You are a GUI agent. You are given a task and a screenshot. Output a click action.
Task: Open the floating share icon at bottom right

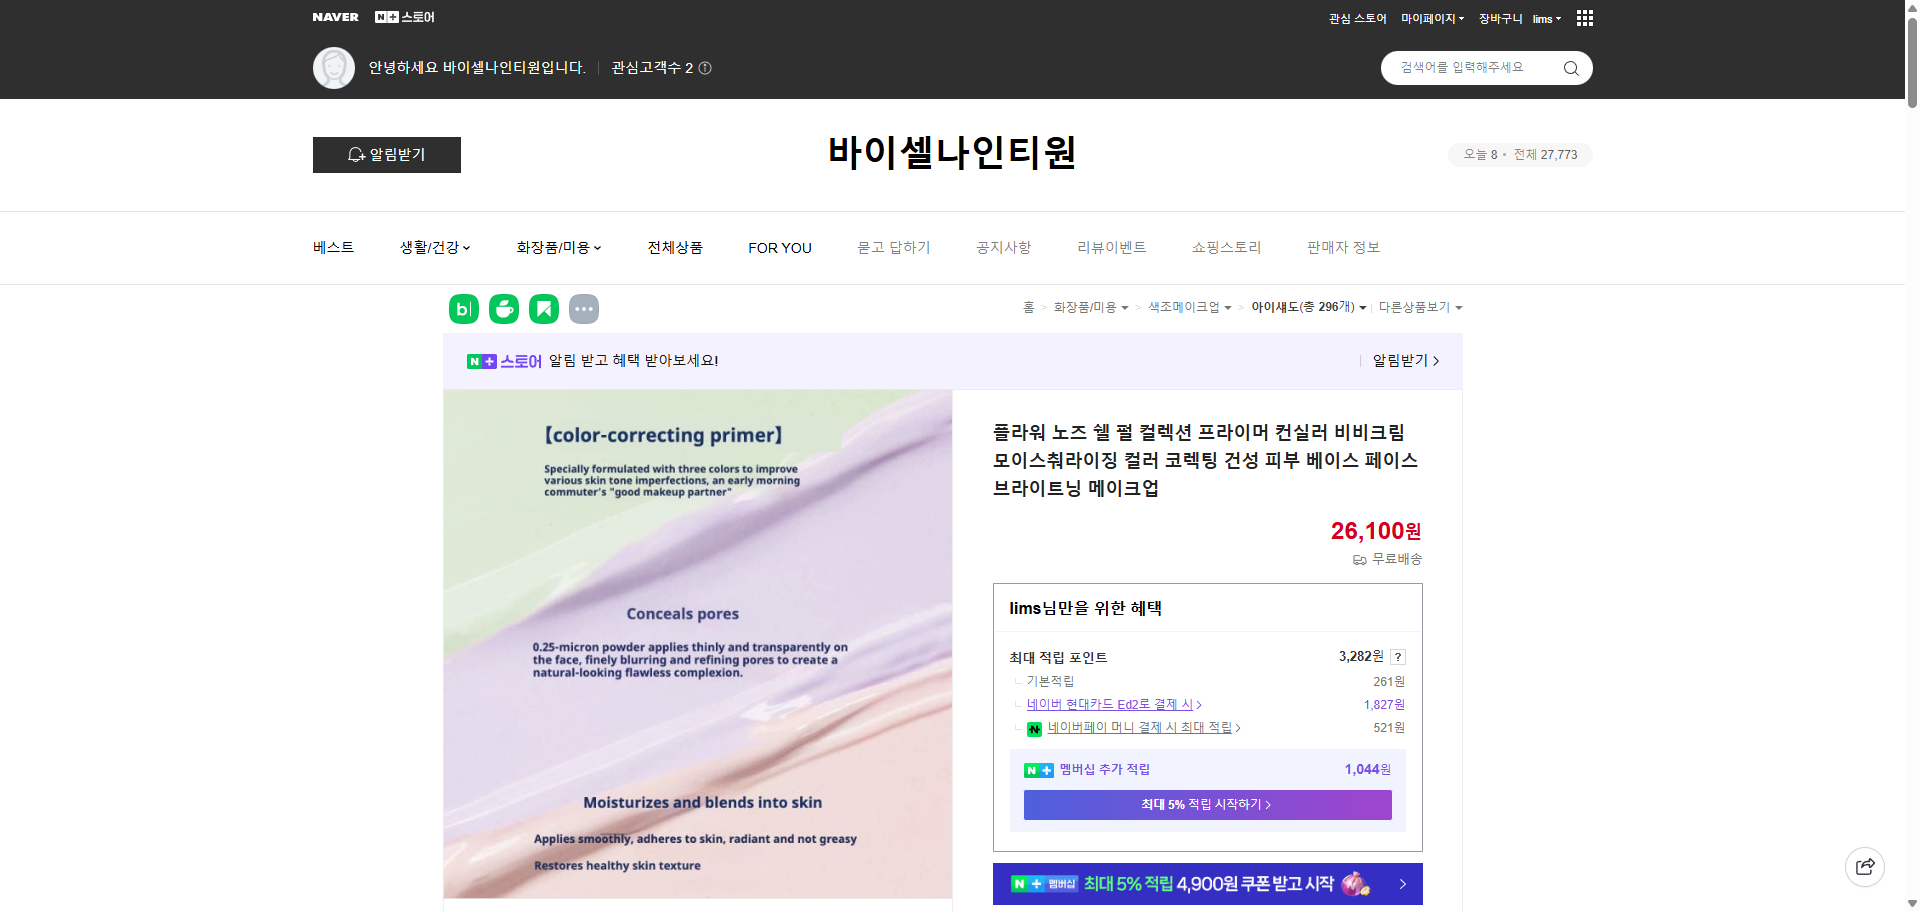pos(1864,866)
